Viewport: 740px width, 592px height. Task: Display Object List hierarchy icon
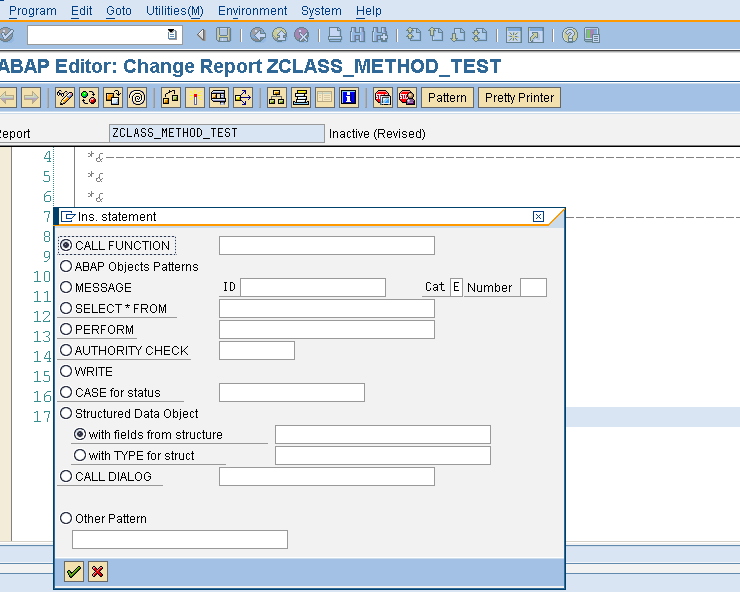(277, 98)
